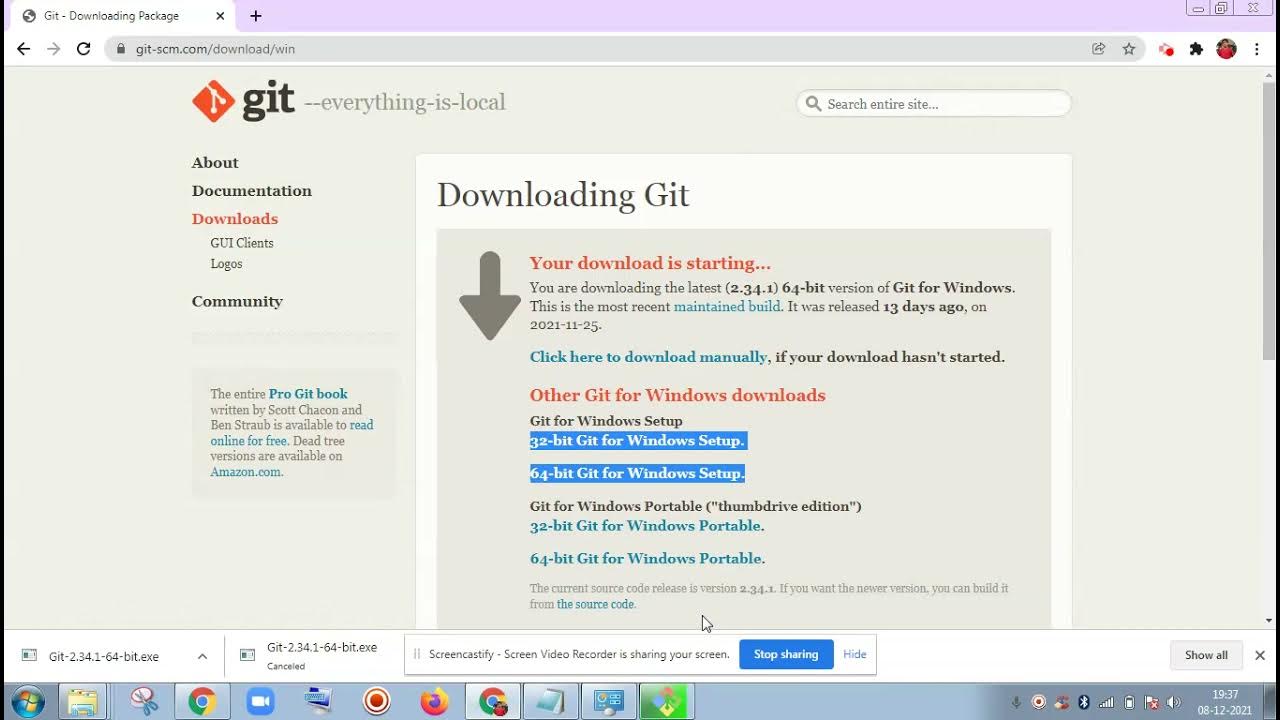The image size is (1280, 720).
Task: Click the share page icon in address bar
Action: 1098,48
